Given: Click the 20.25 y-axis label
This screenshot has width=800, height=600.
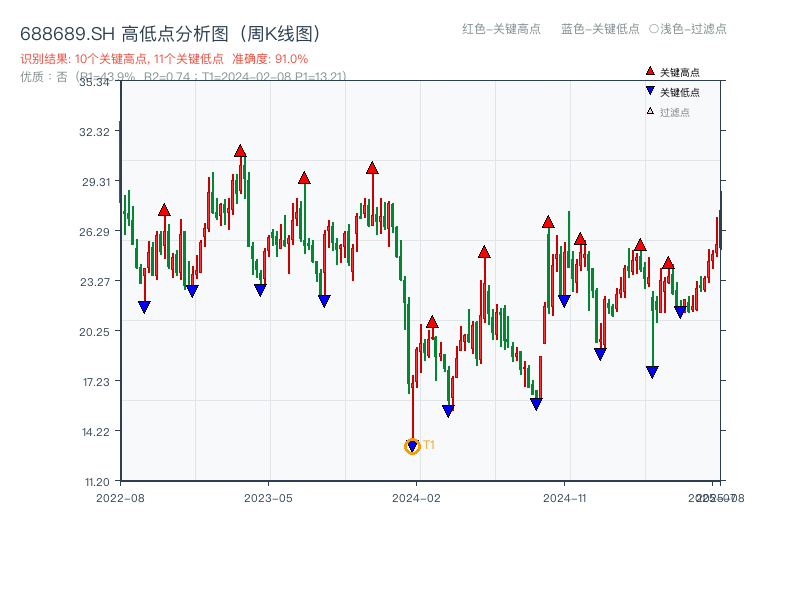Looking at the screenshot, I should point(94,332).
